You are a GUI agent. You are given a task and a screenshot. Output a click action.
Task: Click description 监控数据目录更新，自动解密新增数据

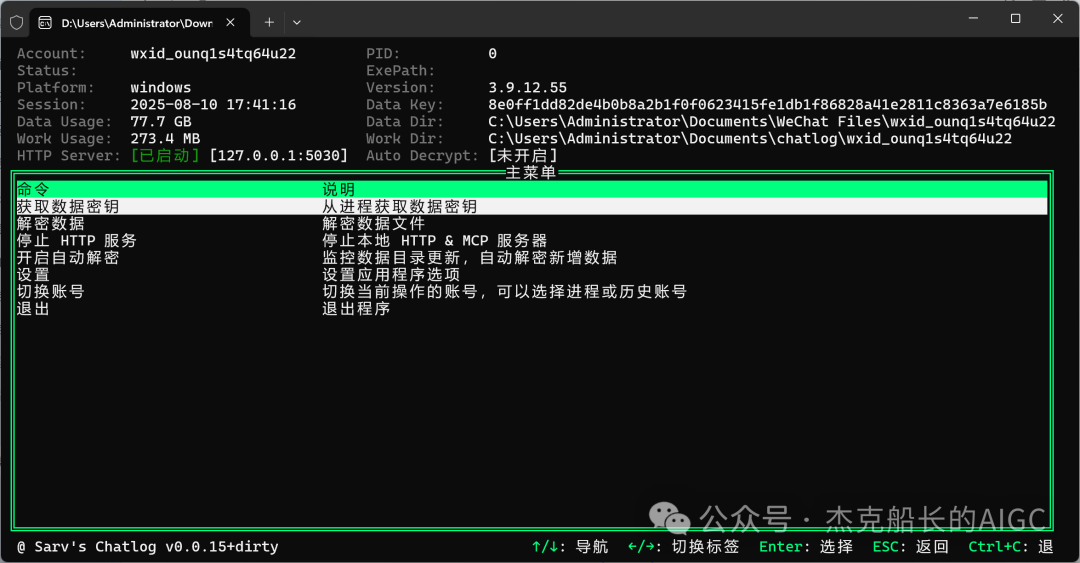(x=470, y=258)
